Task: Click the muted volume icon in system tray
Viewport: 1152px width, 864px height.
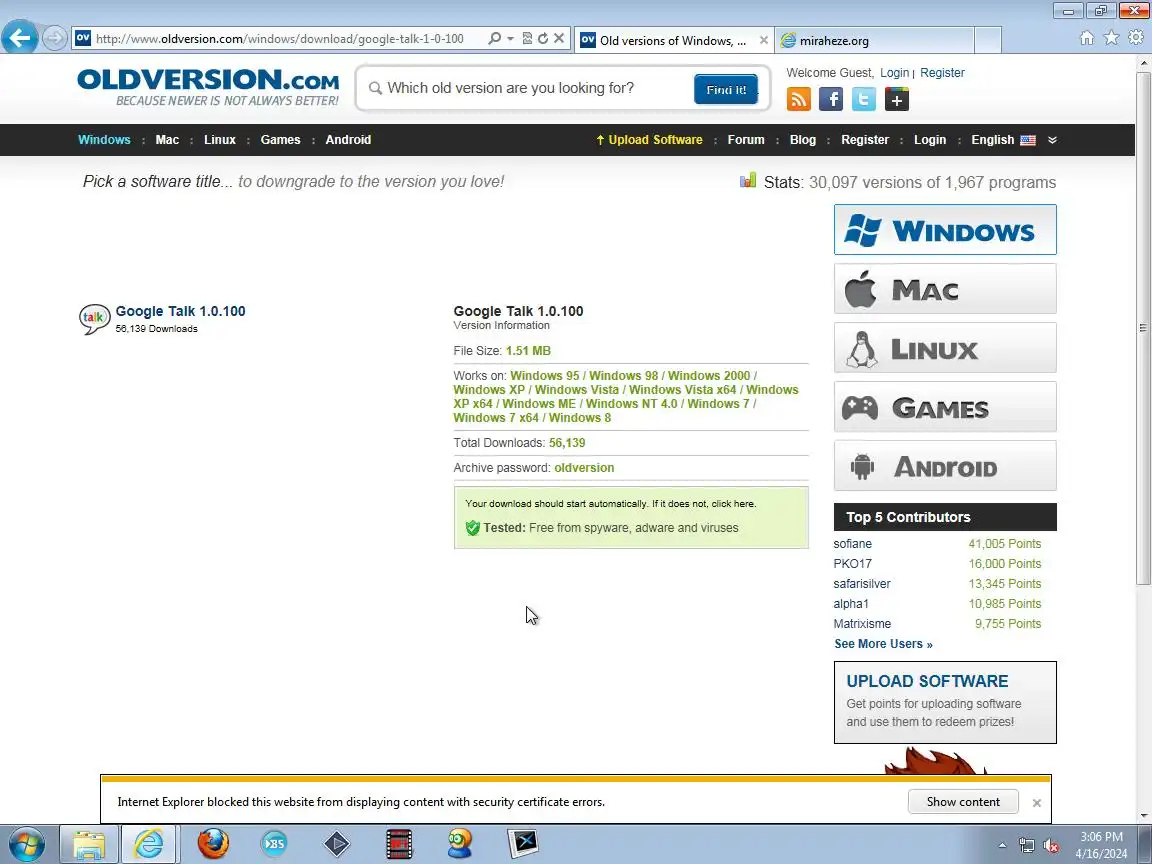Action: [1051, 845]
